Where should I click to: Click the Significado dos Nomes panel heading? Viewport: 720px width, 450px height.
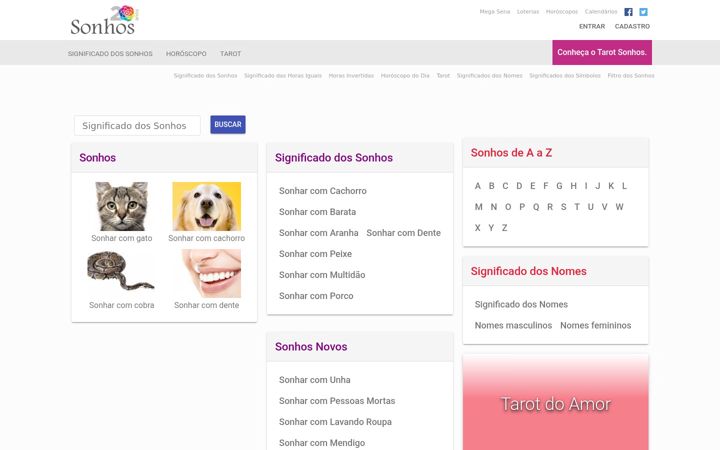point(529,271)
